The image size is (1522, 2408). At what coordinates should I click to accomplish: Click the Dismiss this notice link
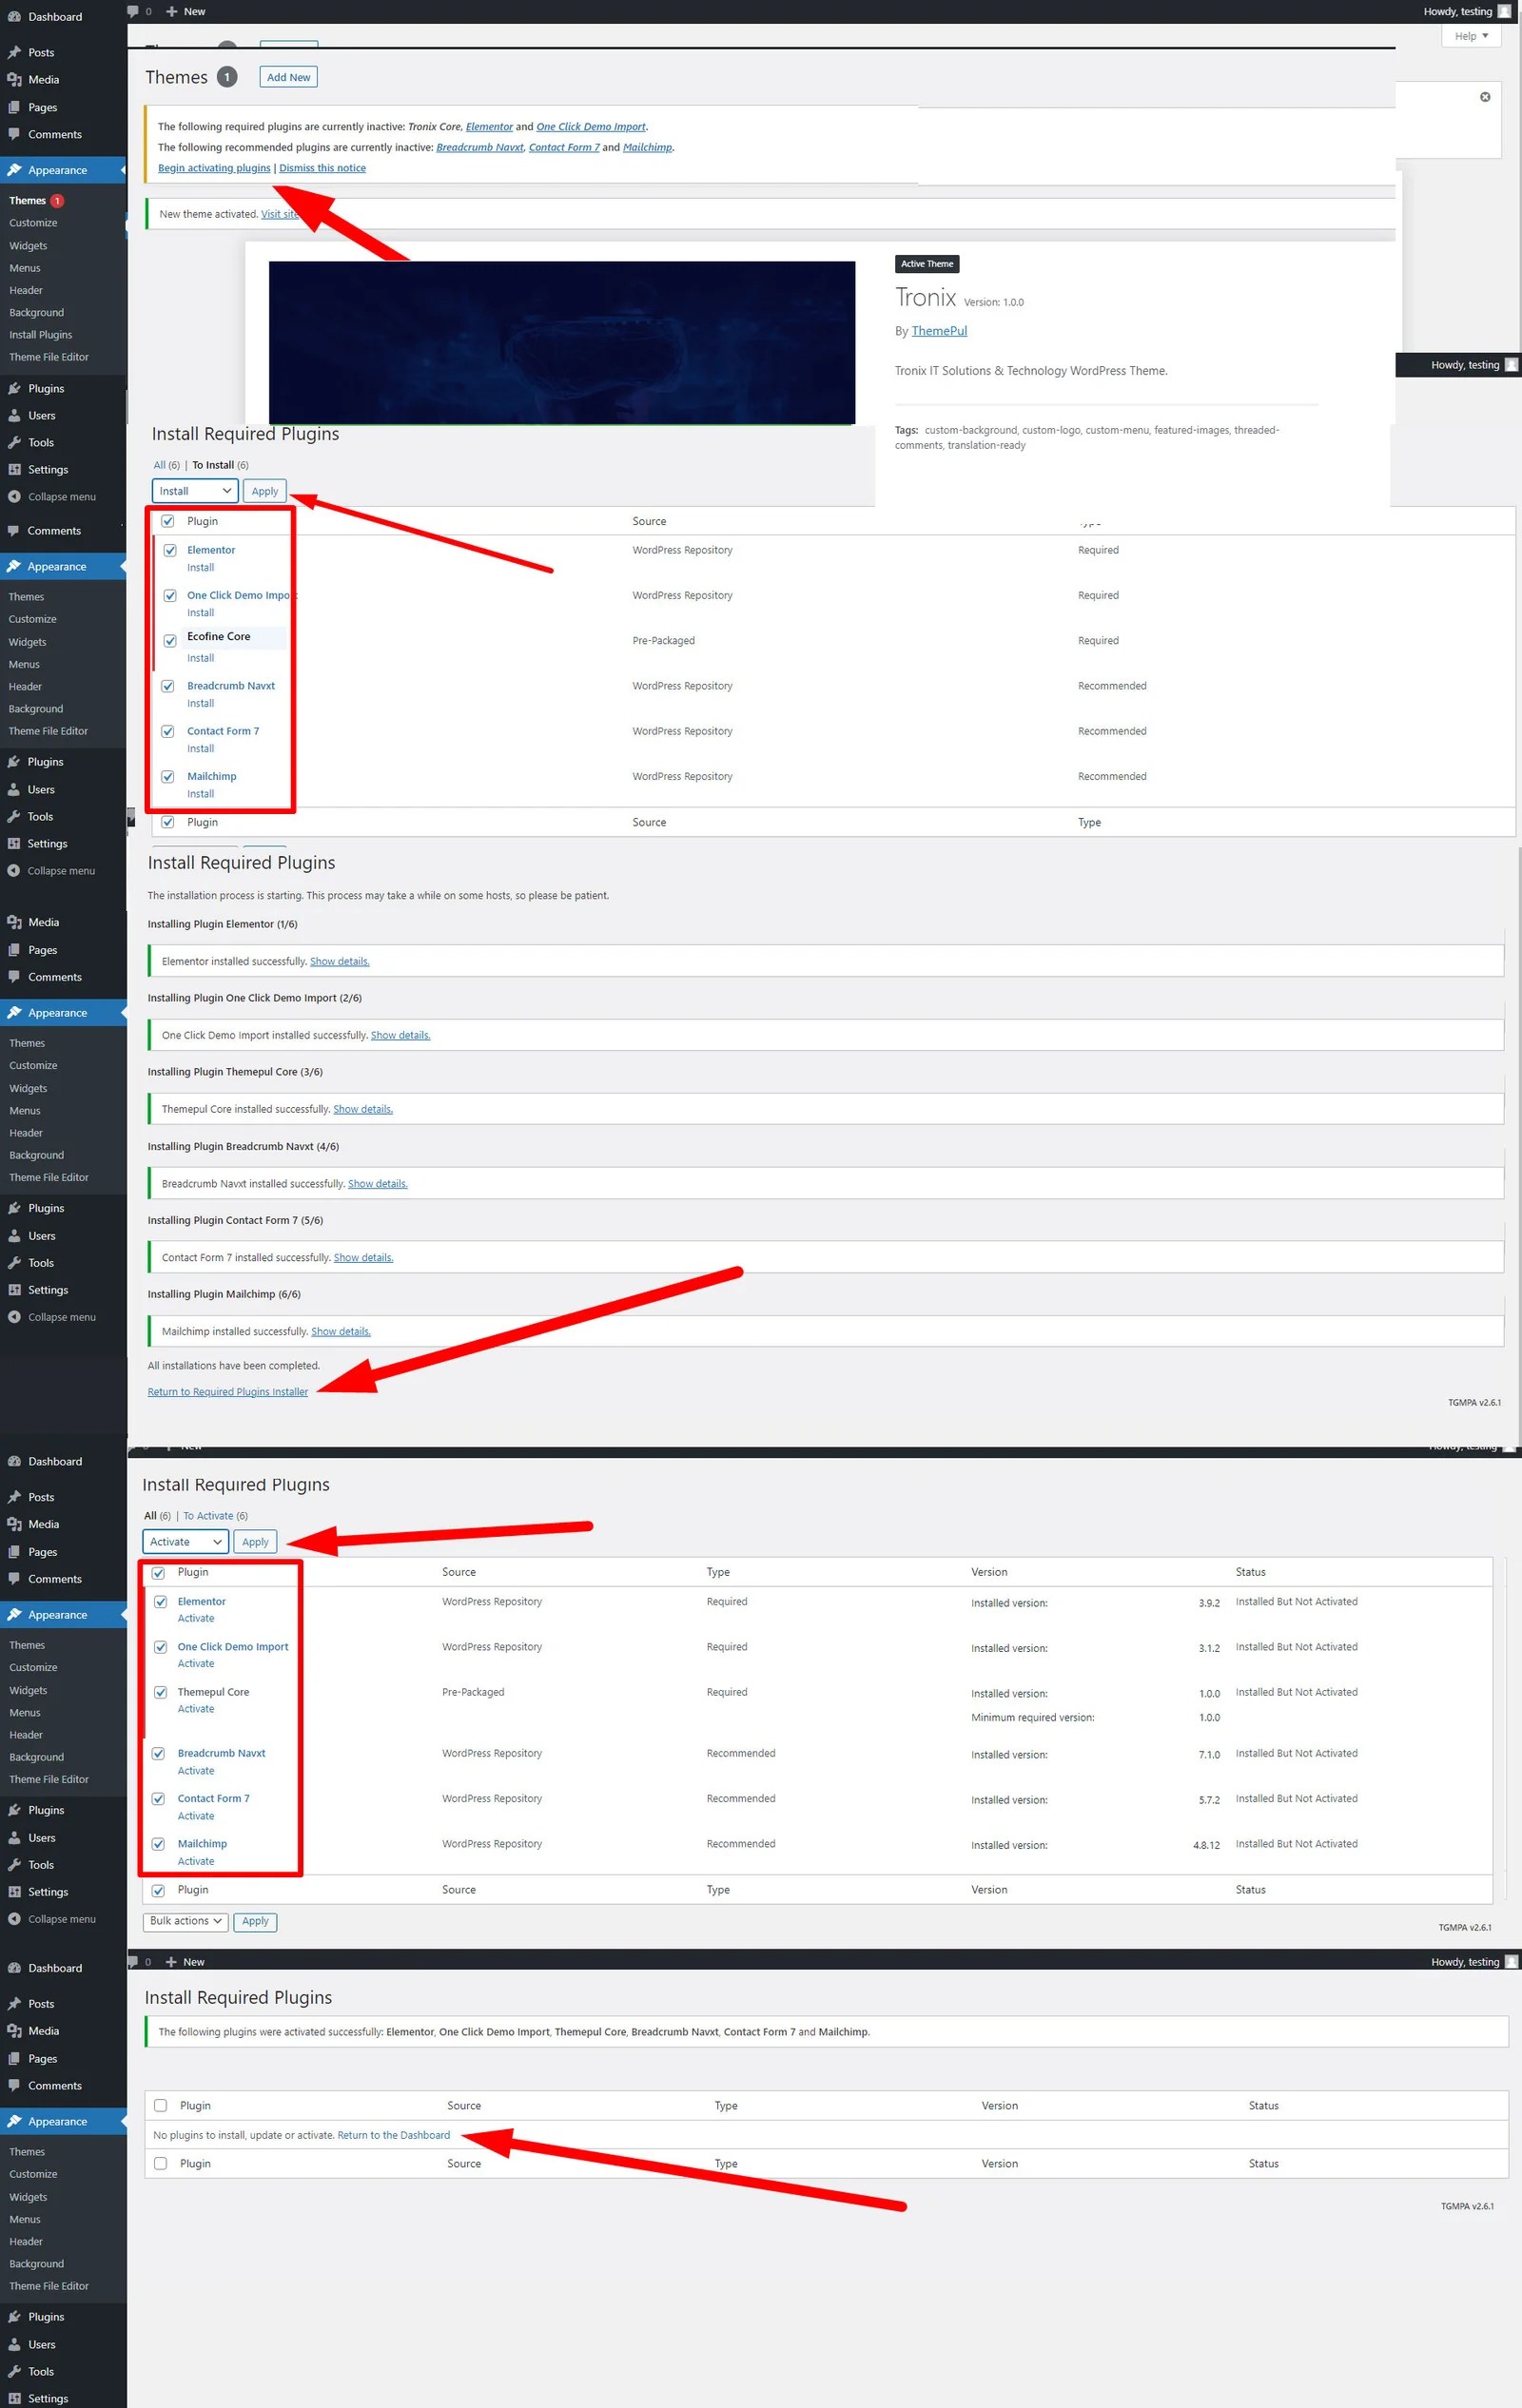click(x=322, y=168)
